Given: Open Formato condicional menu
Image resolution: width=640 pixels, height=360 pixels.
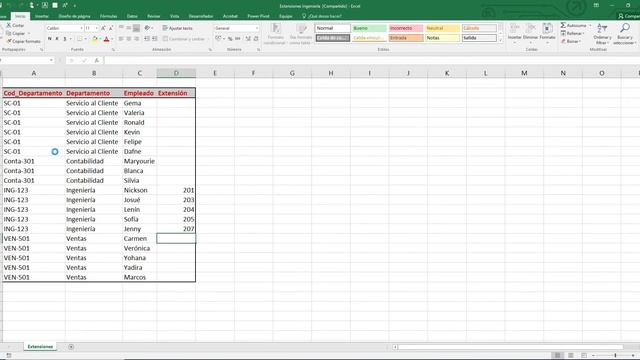Looking at the screenshot, I should tap(276, 33).
